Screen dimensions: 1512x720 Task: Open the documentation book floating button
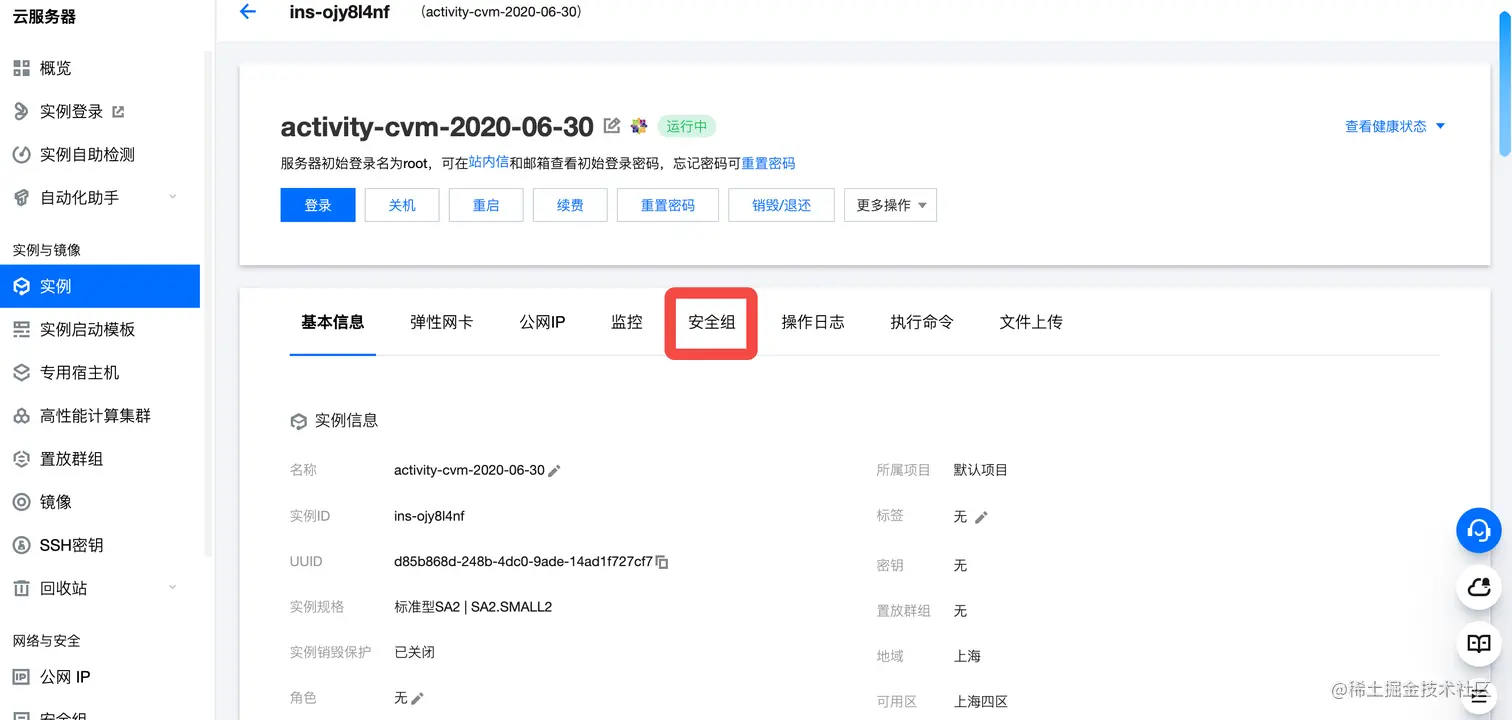tap(1479, 644)
